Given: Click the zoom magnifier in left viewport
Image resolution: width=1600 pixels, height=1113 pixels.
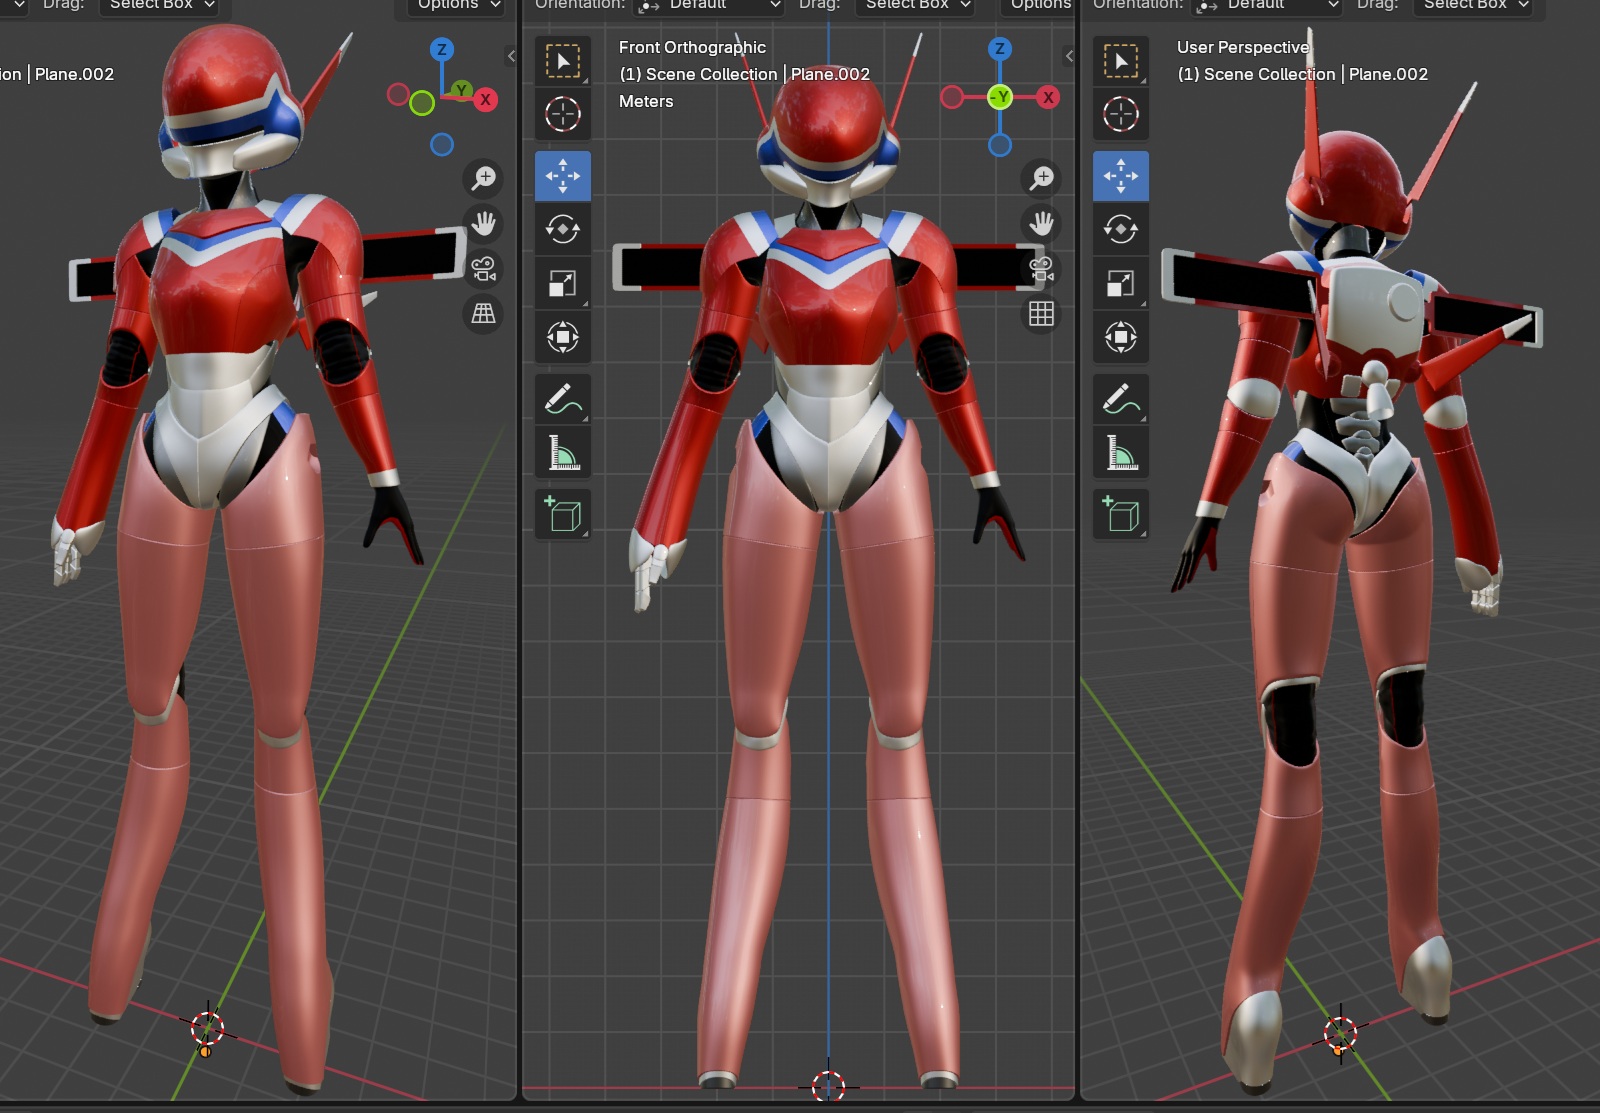Looking at the screenshot, I should pos(484,178).
